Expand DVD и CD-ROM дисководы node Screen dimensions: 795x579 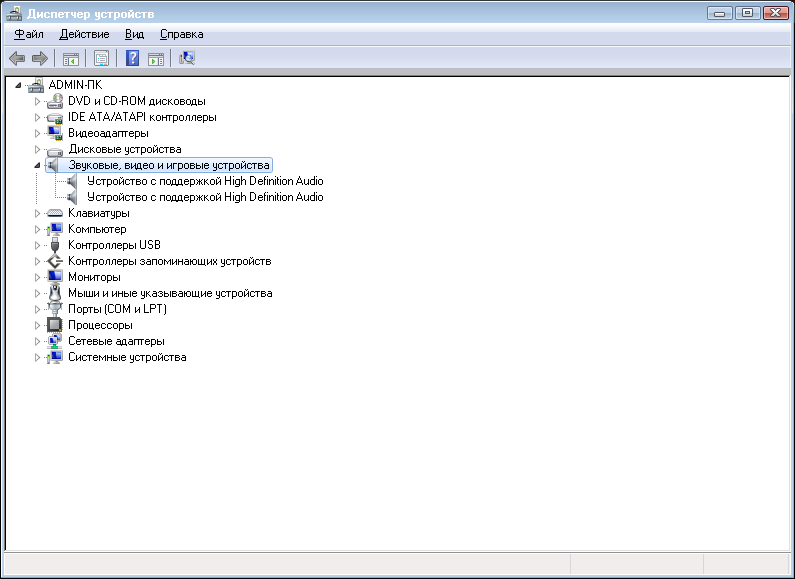(x=37, y=101)
